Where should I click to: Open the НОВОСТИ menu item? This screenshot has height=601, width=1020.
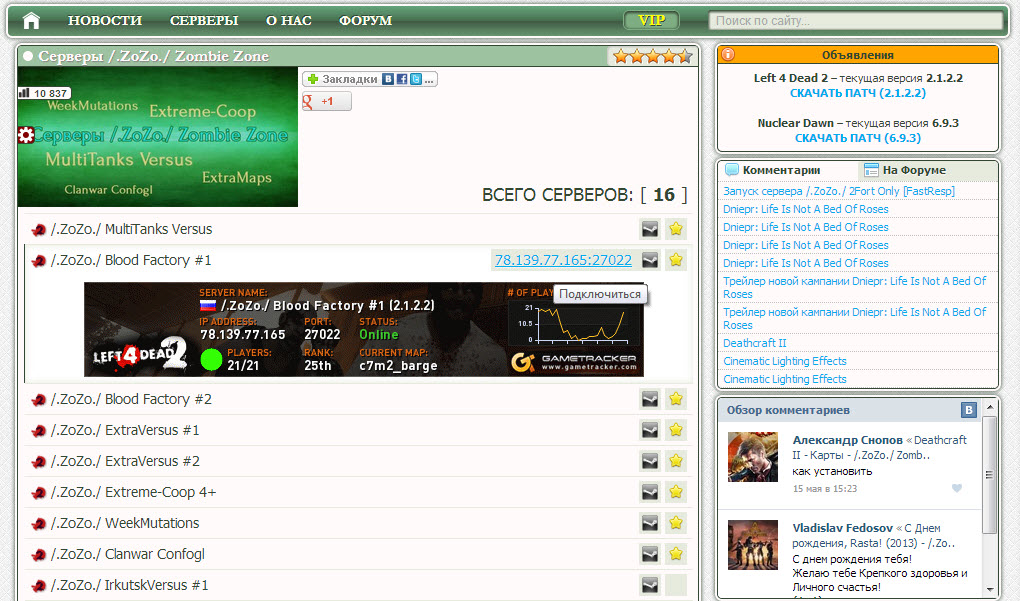[105, 20]
